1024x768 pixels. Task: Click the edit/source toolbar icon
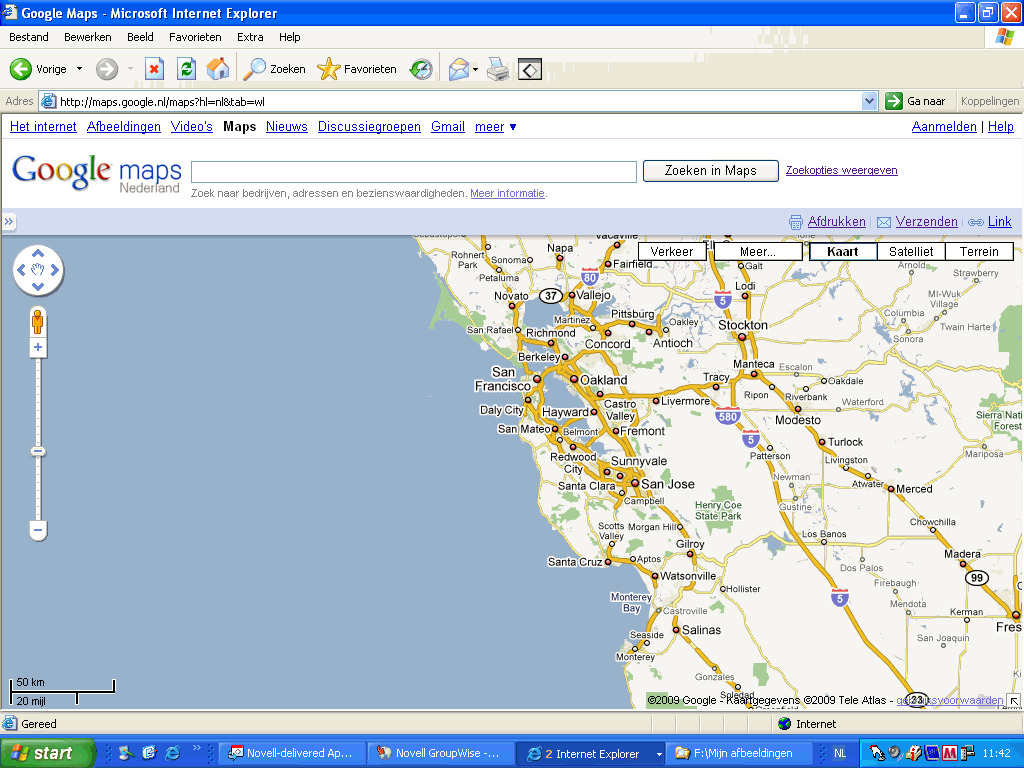(530, 69)
